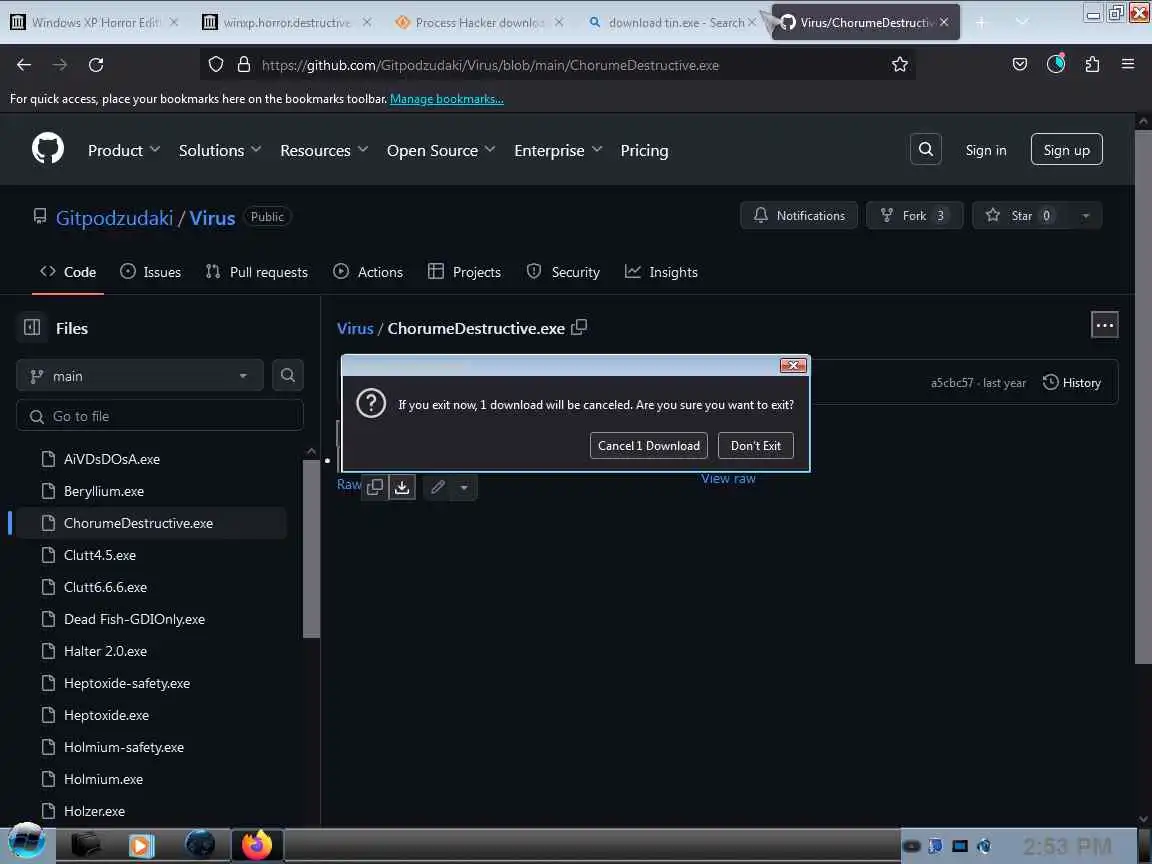1152x864 pixels.
Task: Open the Pricing link
Action: coord(644,150)
